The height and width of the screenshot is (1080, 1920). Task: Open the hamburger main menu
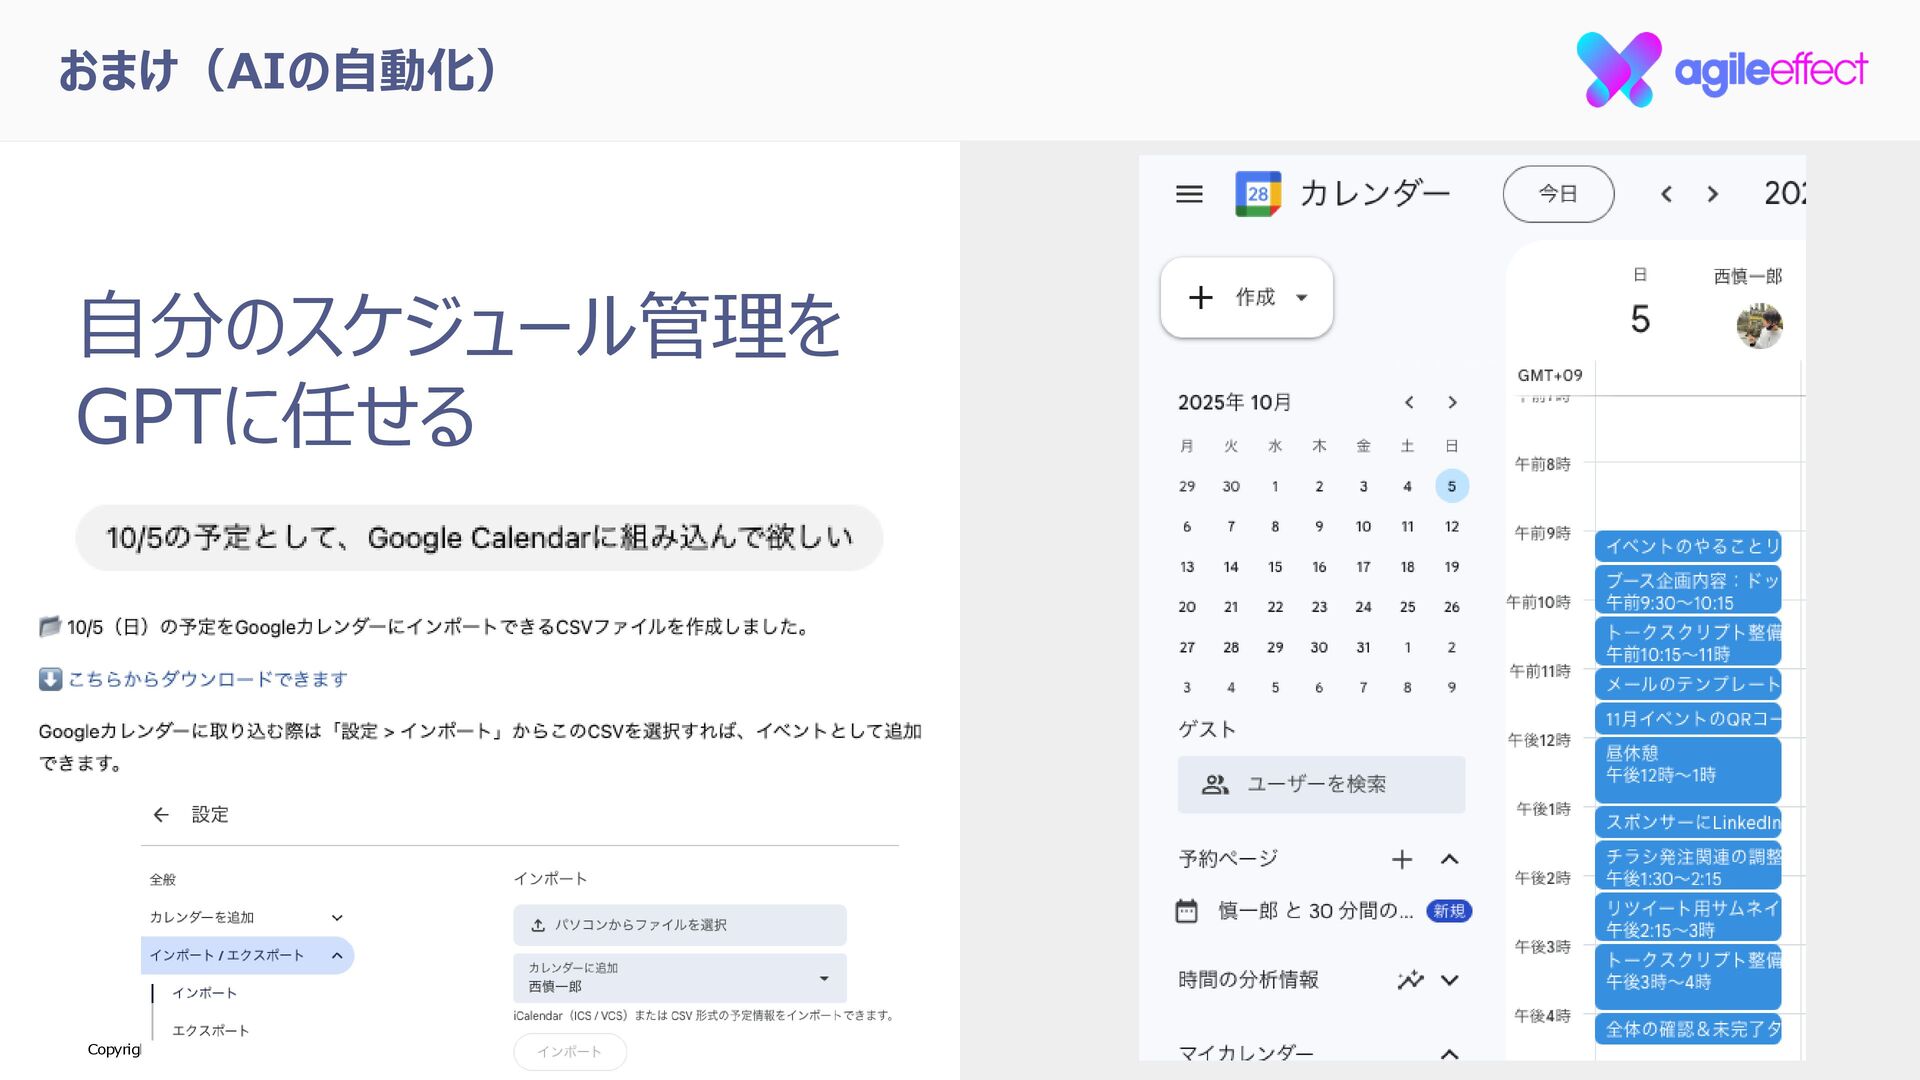[1189, 194]
